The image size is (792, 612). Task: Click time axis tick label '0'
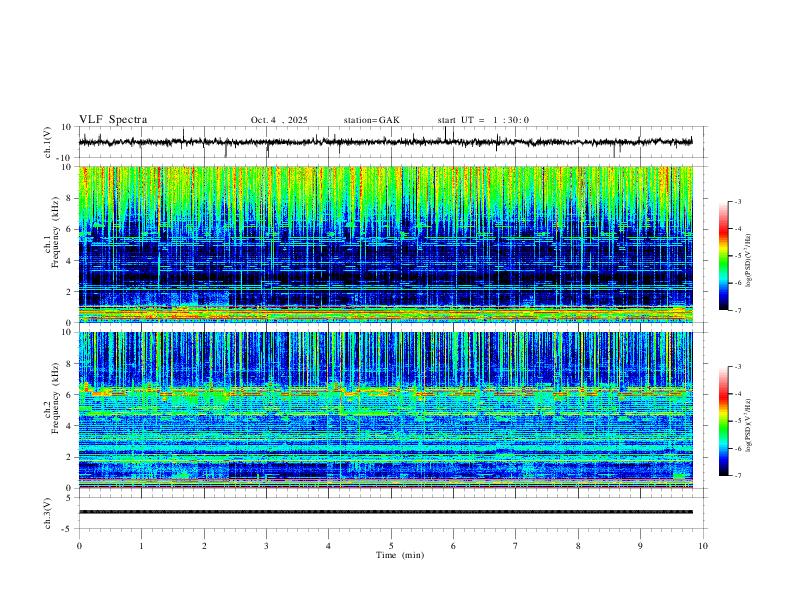79,546
